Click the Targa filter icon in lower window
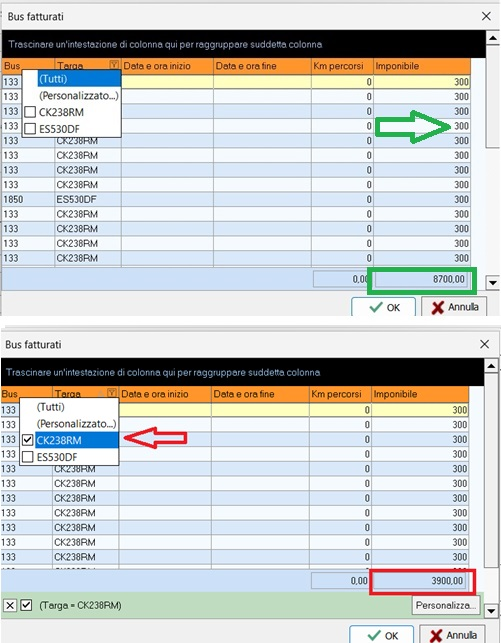 [112, 392]
